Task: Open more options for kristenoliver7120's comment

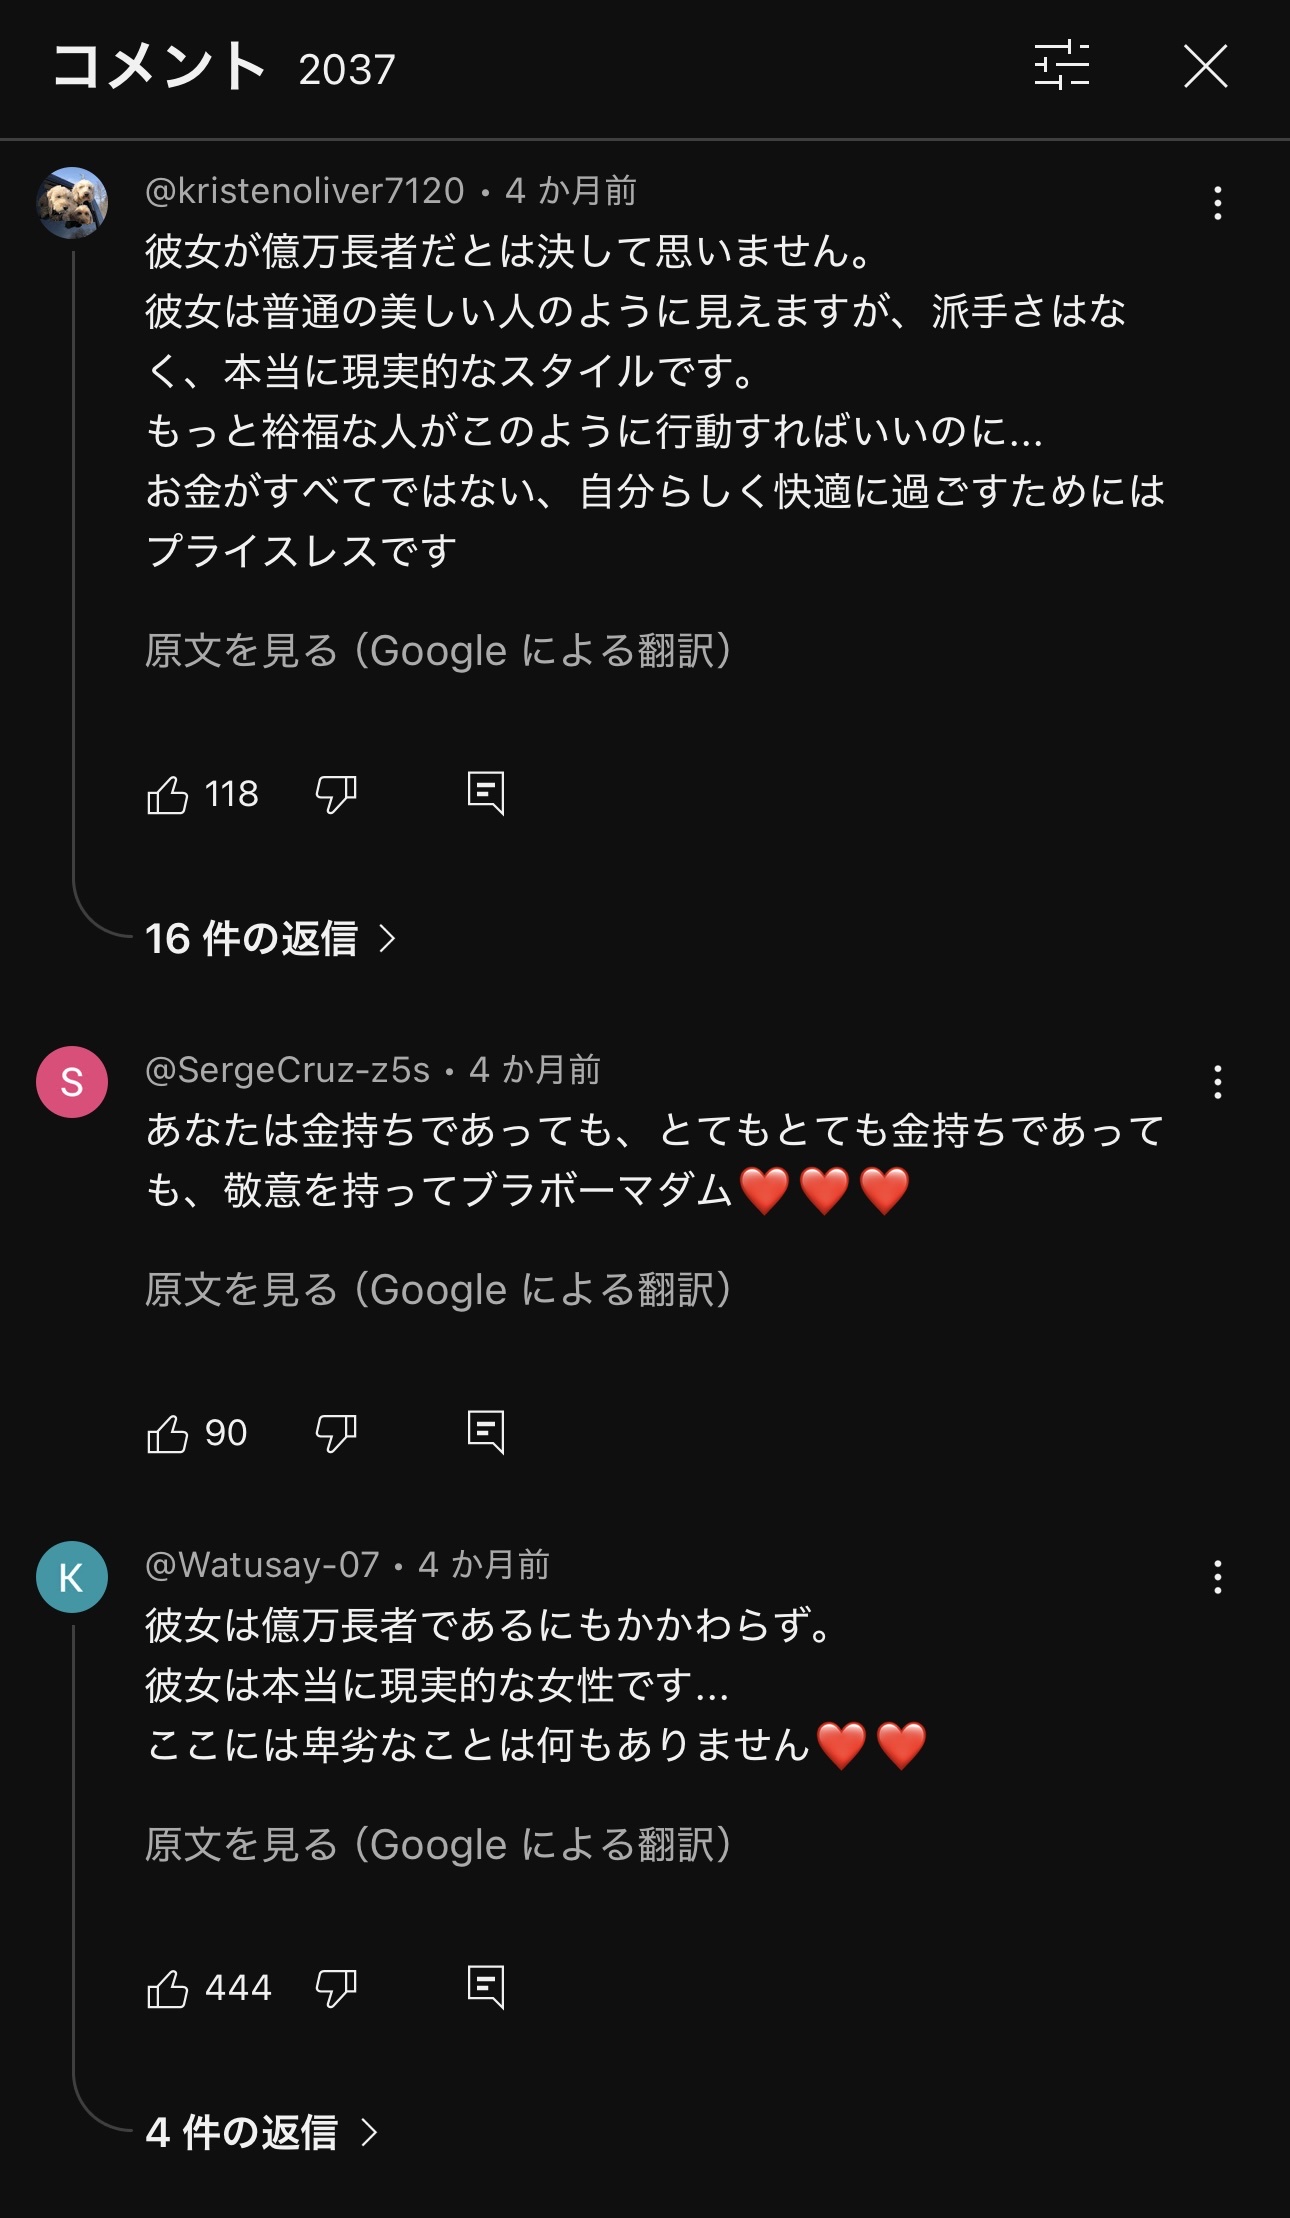Action: point(1217,203)
